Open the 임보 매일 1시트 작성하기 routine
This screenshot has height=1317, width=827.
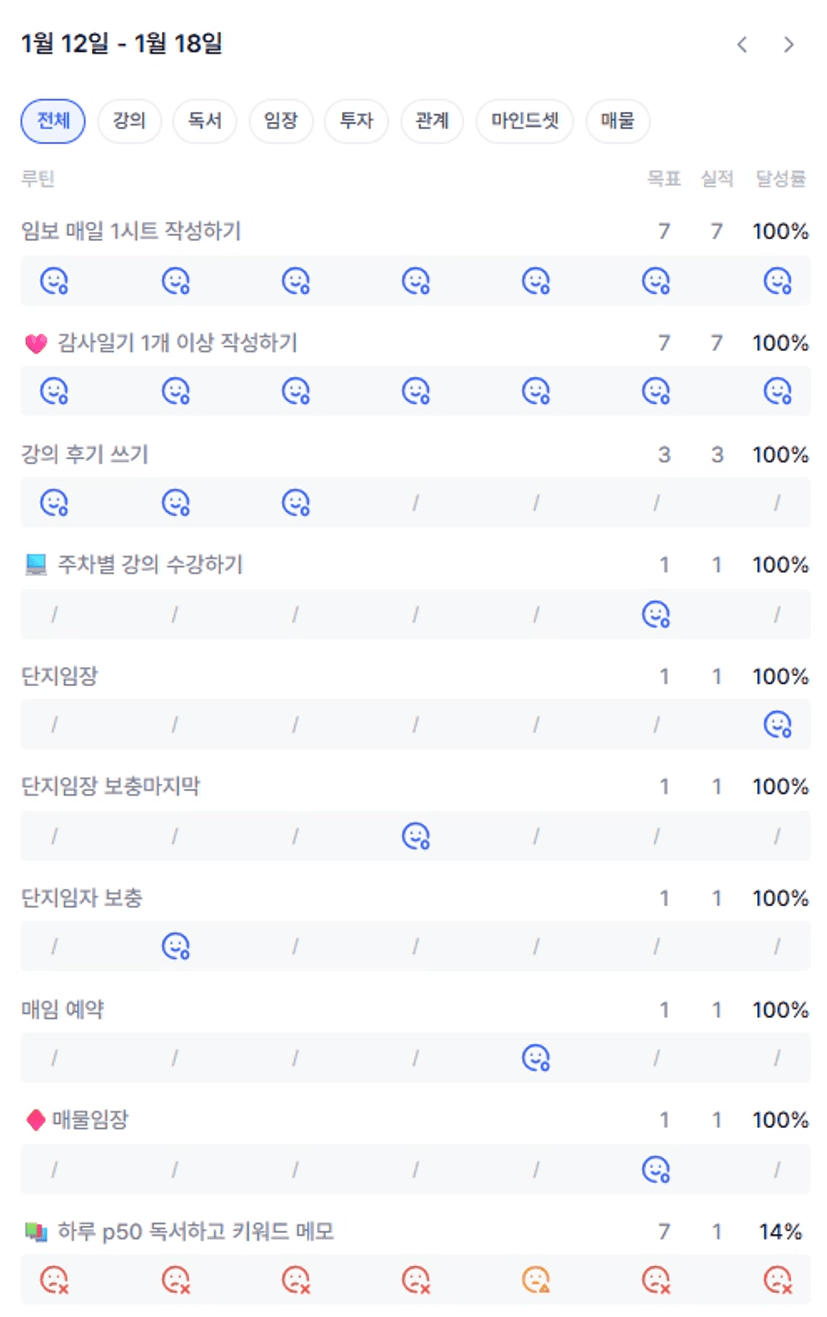pyautogui.click(x=131, y=232)
